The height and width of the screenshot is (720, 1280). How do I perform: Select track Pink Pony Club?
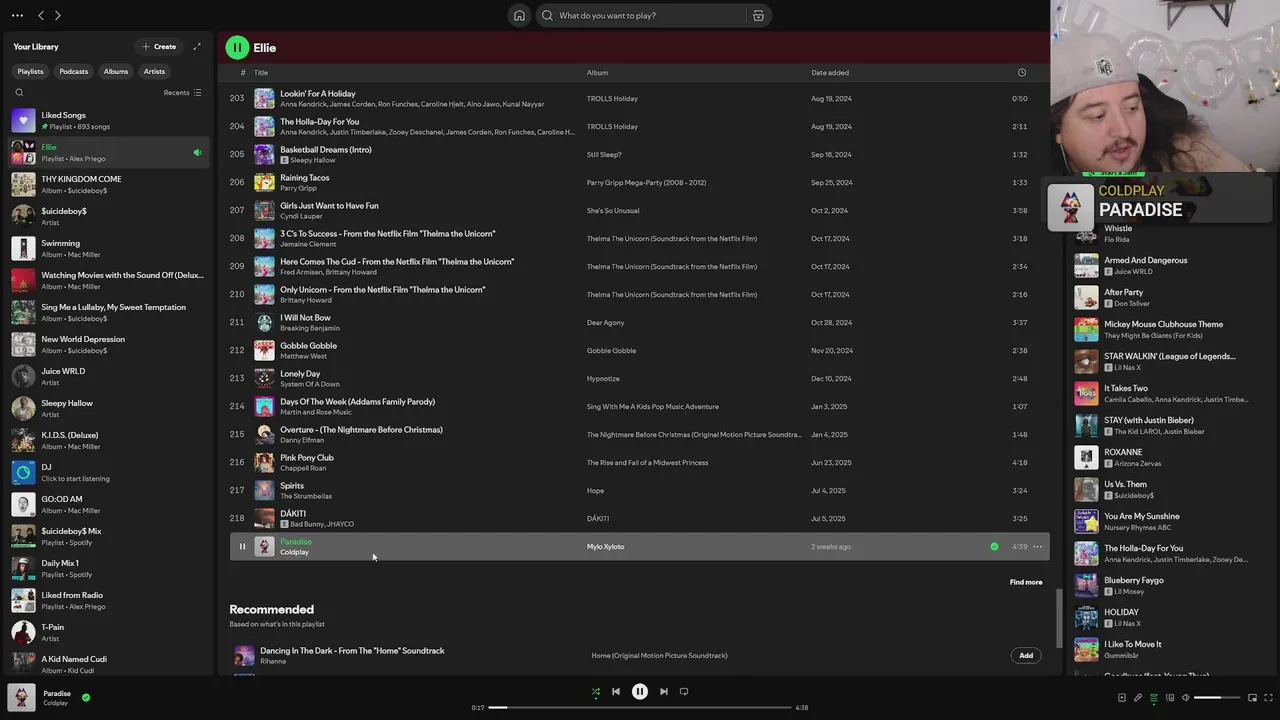(639, 462)
